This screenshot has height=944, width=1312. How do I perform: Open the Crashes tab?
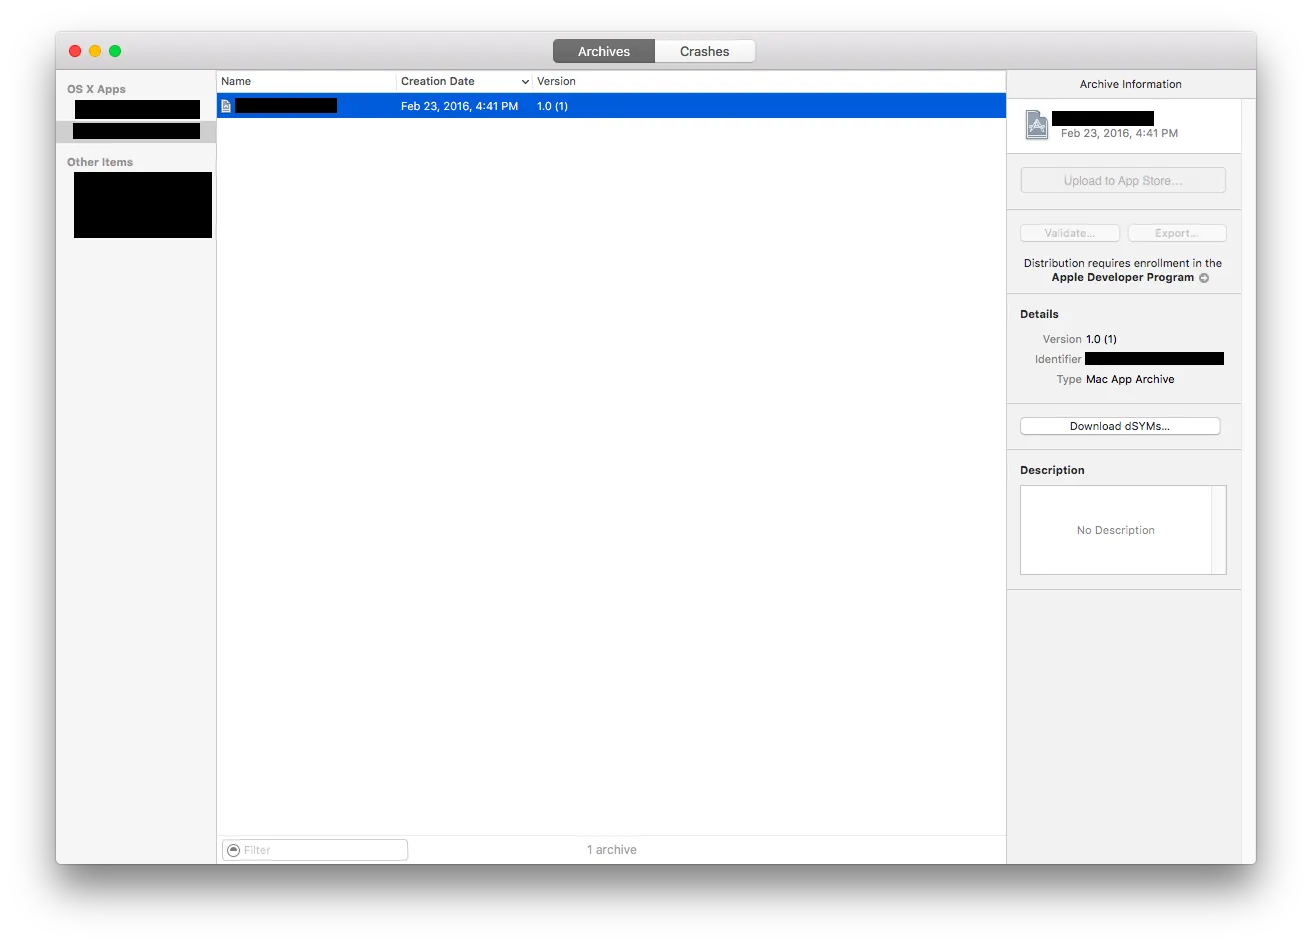[x=705, y=51]
